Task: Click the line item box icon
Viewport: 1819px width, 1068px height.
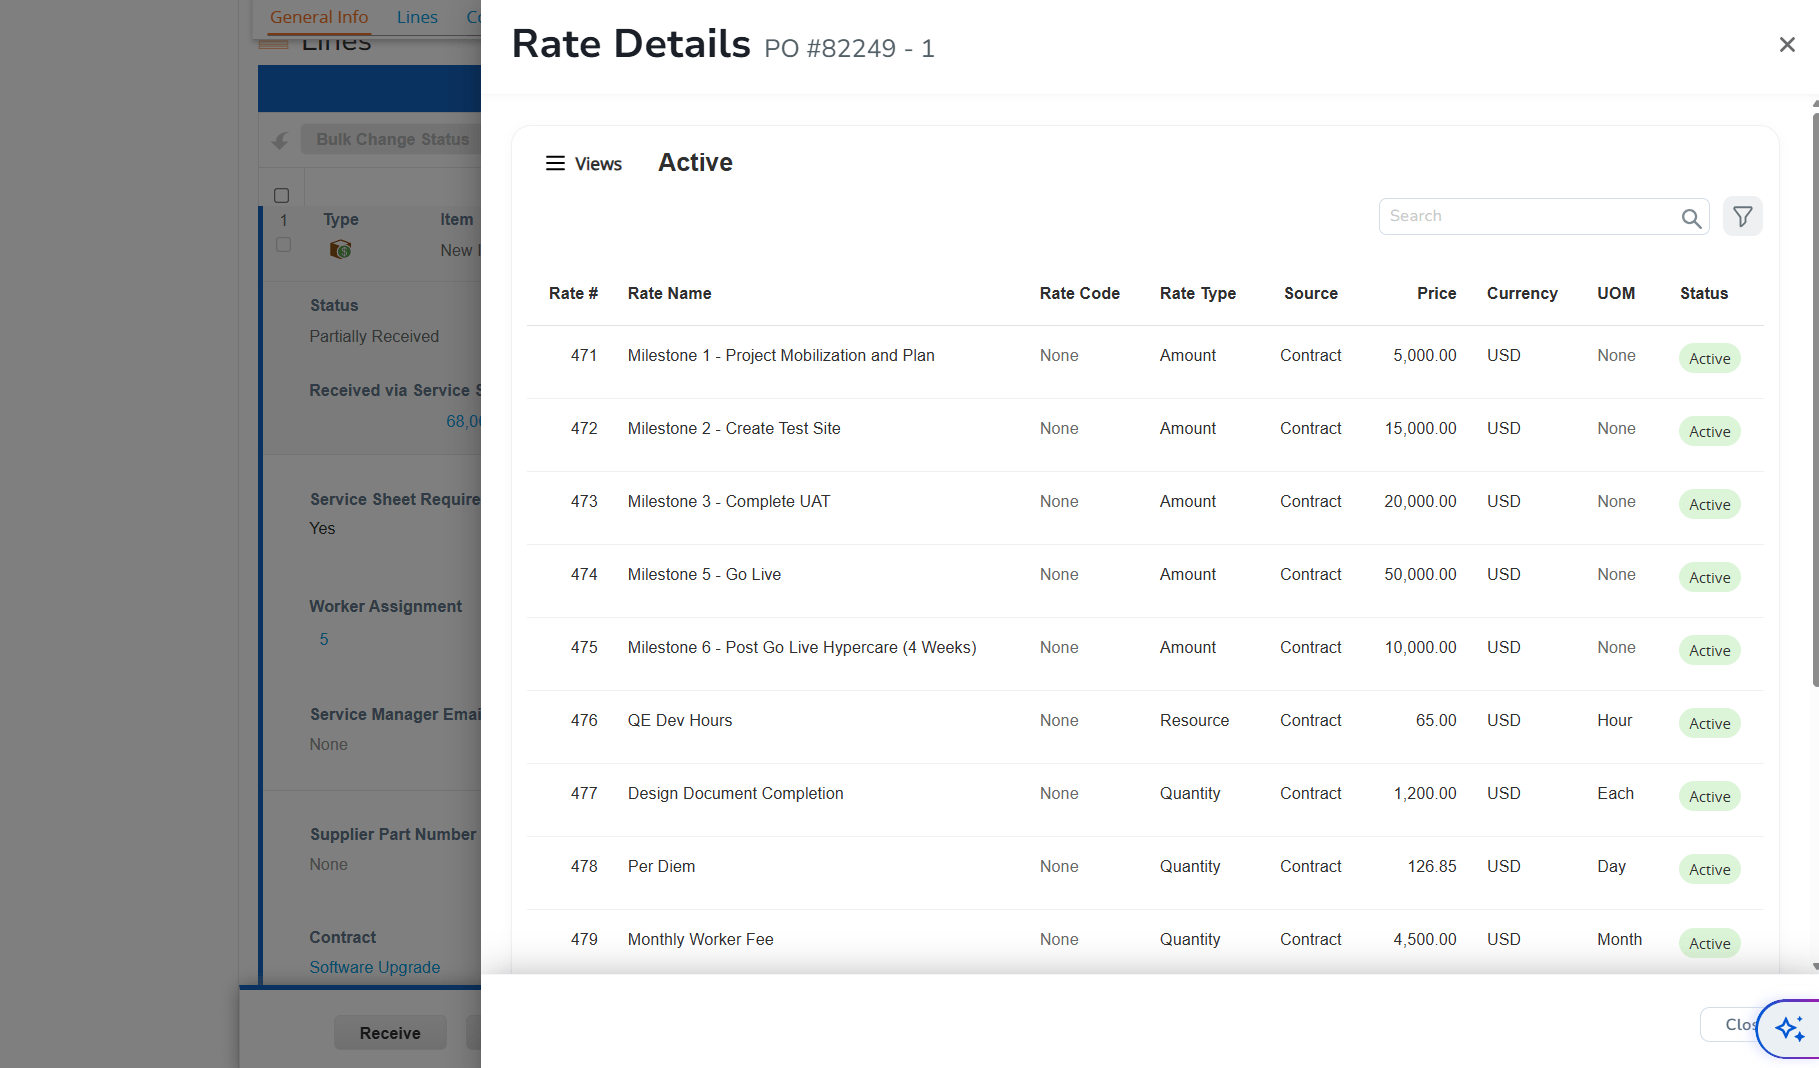Action: (340, 249)
